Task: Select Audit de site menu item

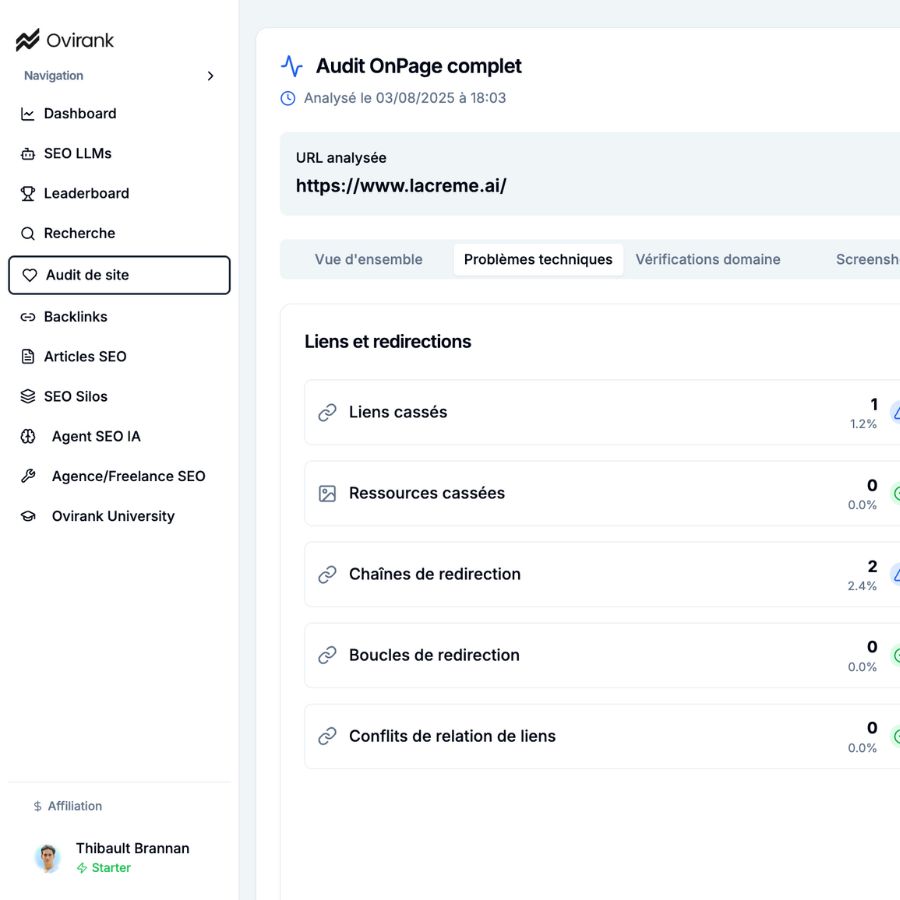Action: coord(119,275)
